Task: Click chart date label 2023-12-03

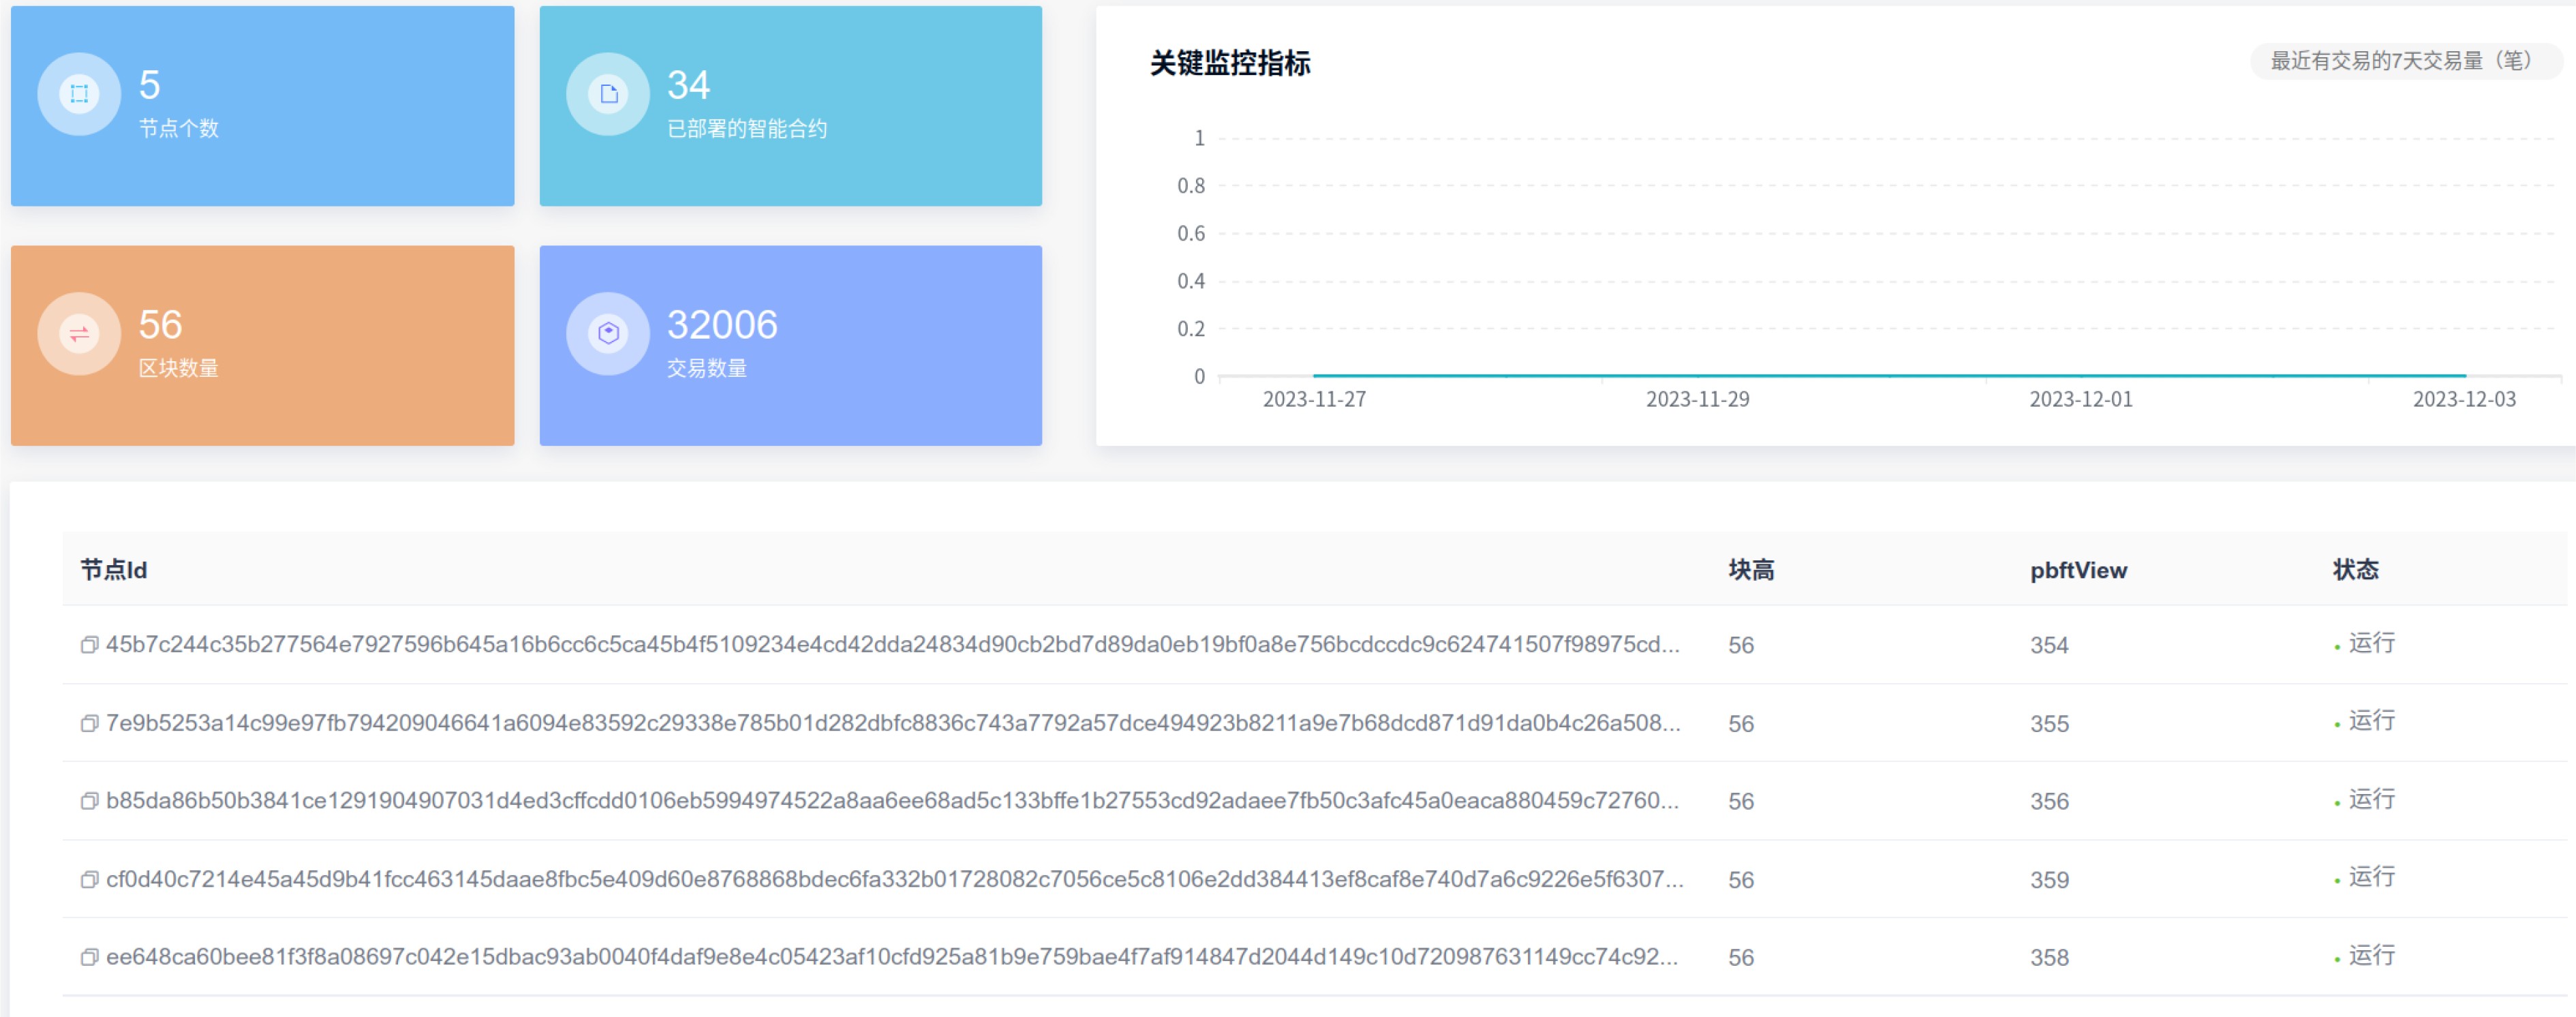Action: pyautogui.click(x=2464, y=399)
